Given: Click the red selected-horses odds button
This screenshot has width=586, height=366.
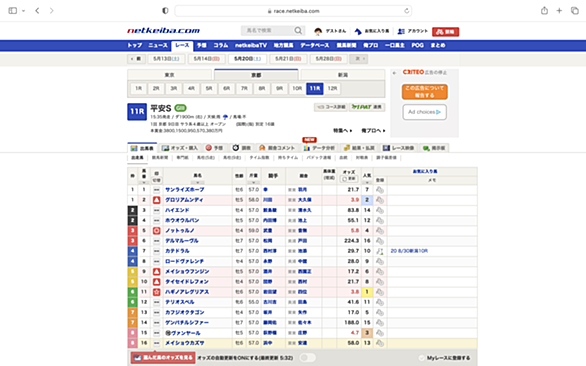Looking at the screenshot, I should (163, 358).
